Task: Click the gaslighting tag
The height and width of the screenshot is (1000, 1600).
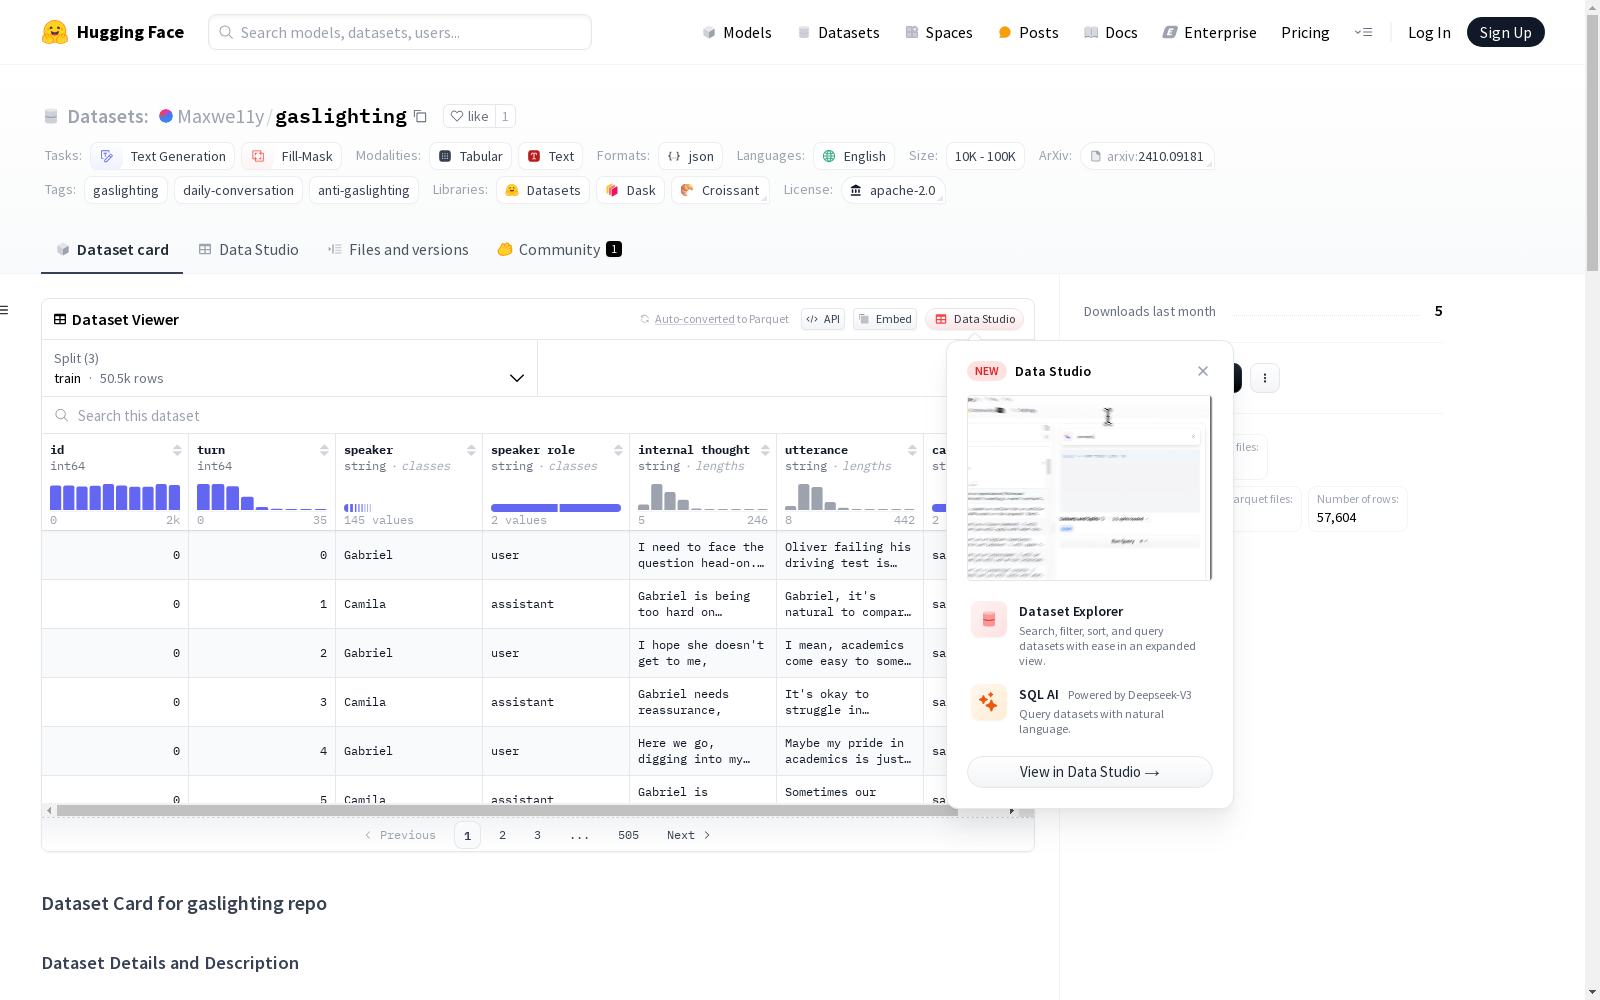Action: point(126,190)
